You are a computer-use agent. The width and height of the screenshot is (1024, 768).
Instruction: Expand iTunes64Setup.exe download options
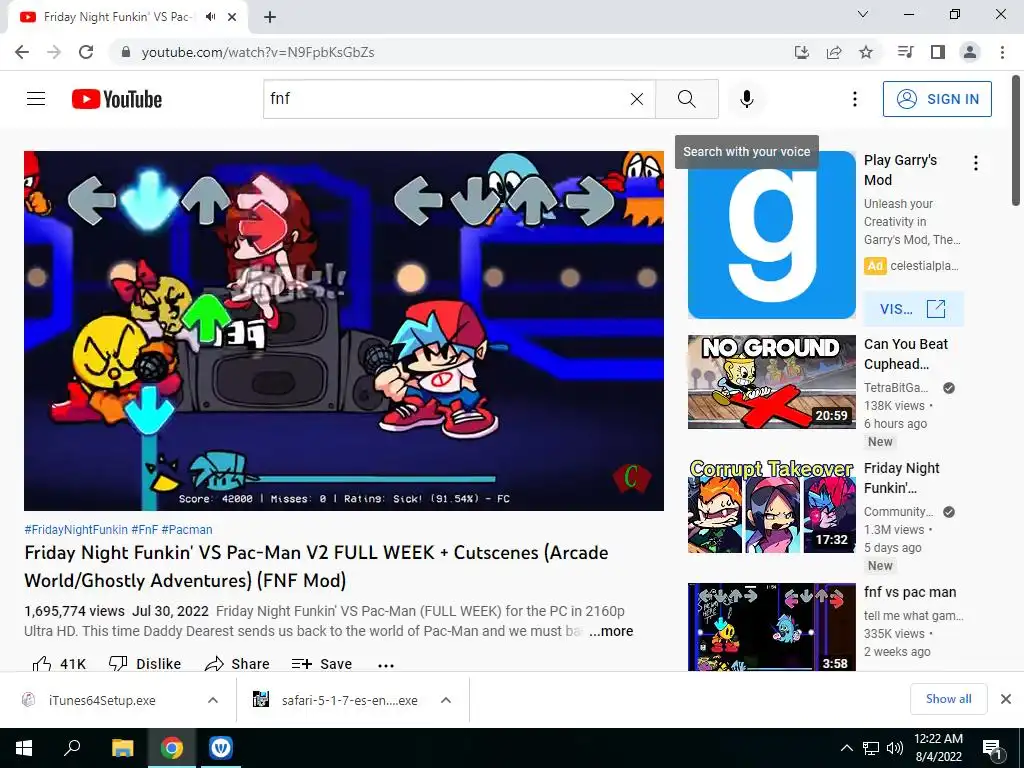(213, 700)
